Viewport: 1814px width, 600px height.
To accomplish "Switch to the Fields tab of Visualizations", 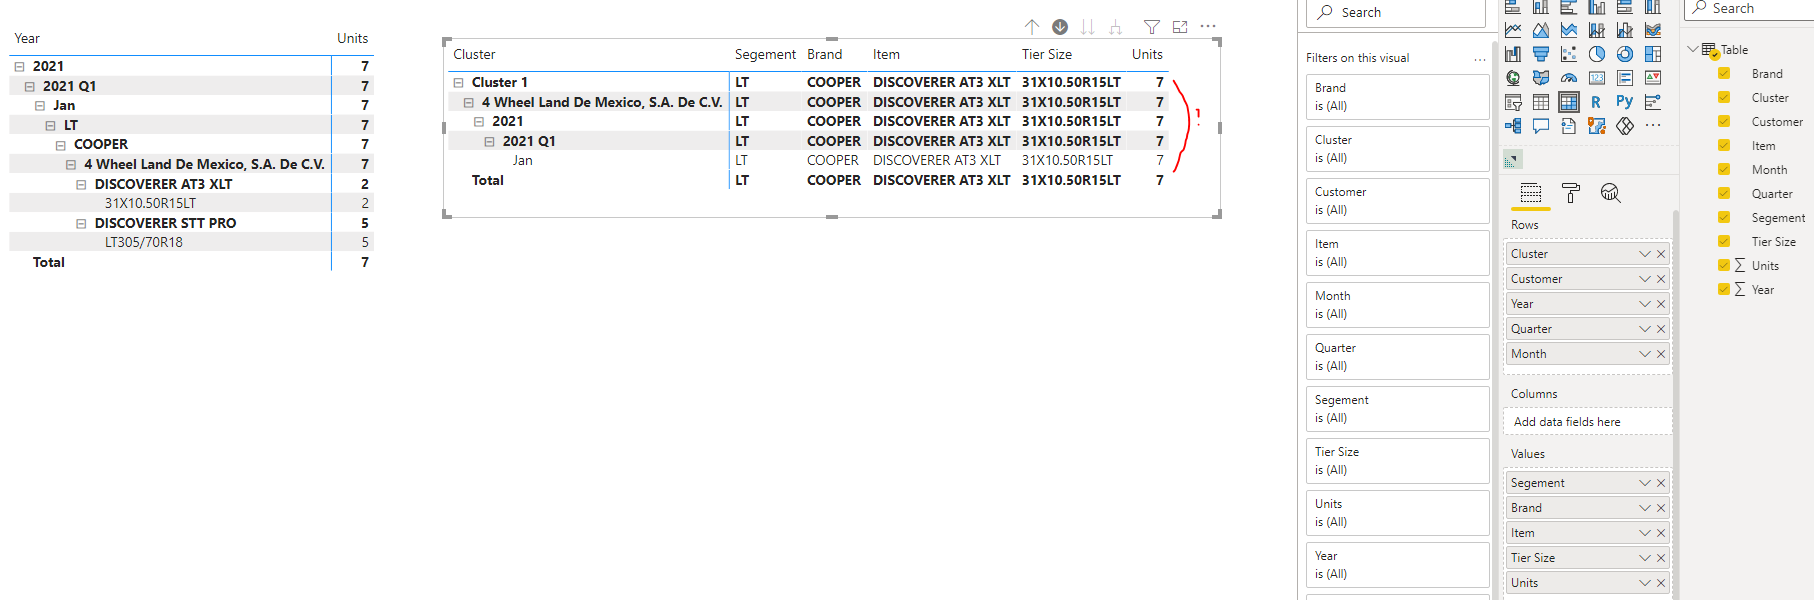I will point(1531,194).
